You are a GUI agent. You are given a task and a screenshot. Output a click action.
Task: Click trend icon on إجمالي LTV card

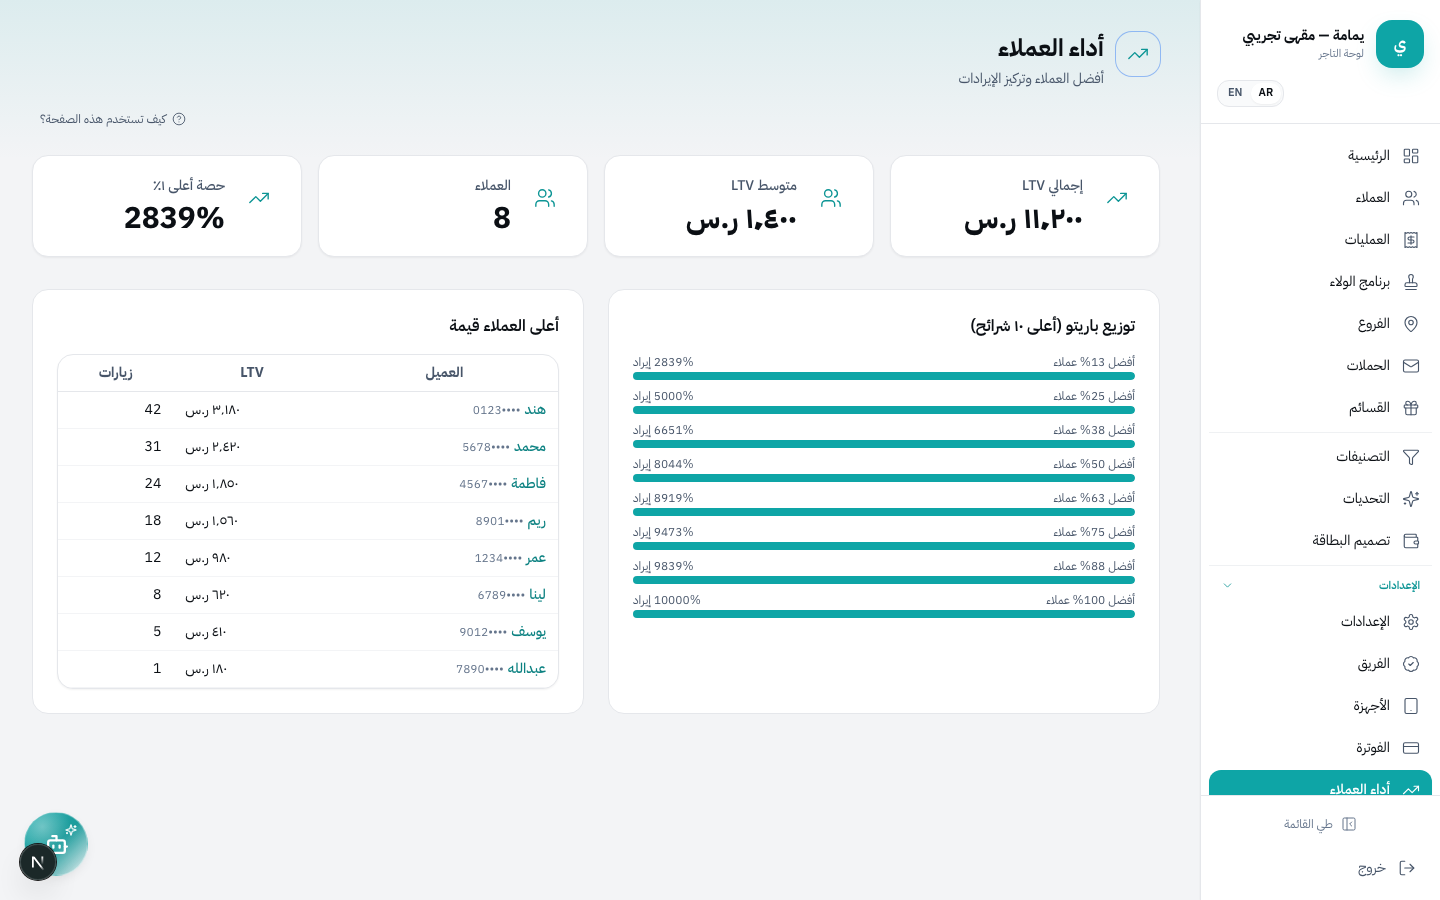[1117, 198]
